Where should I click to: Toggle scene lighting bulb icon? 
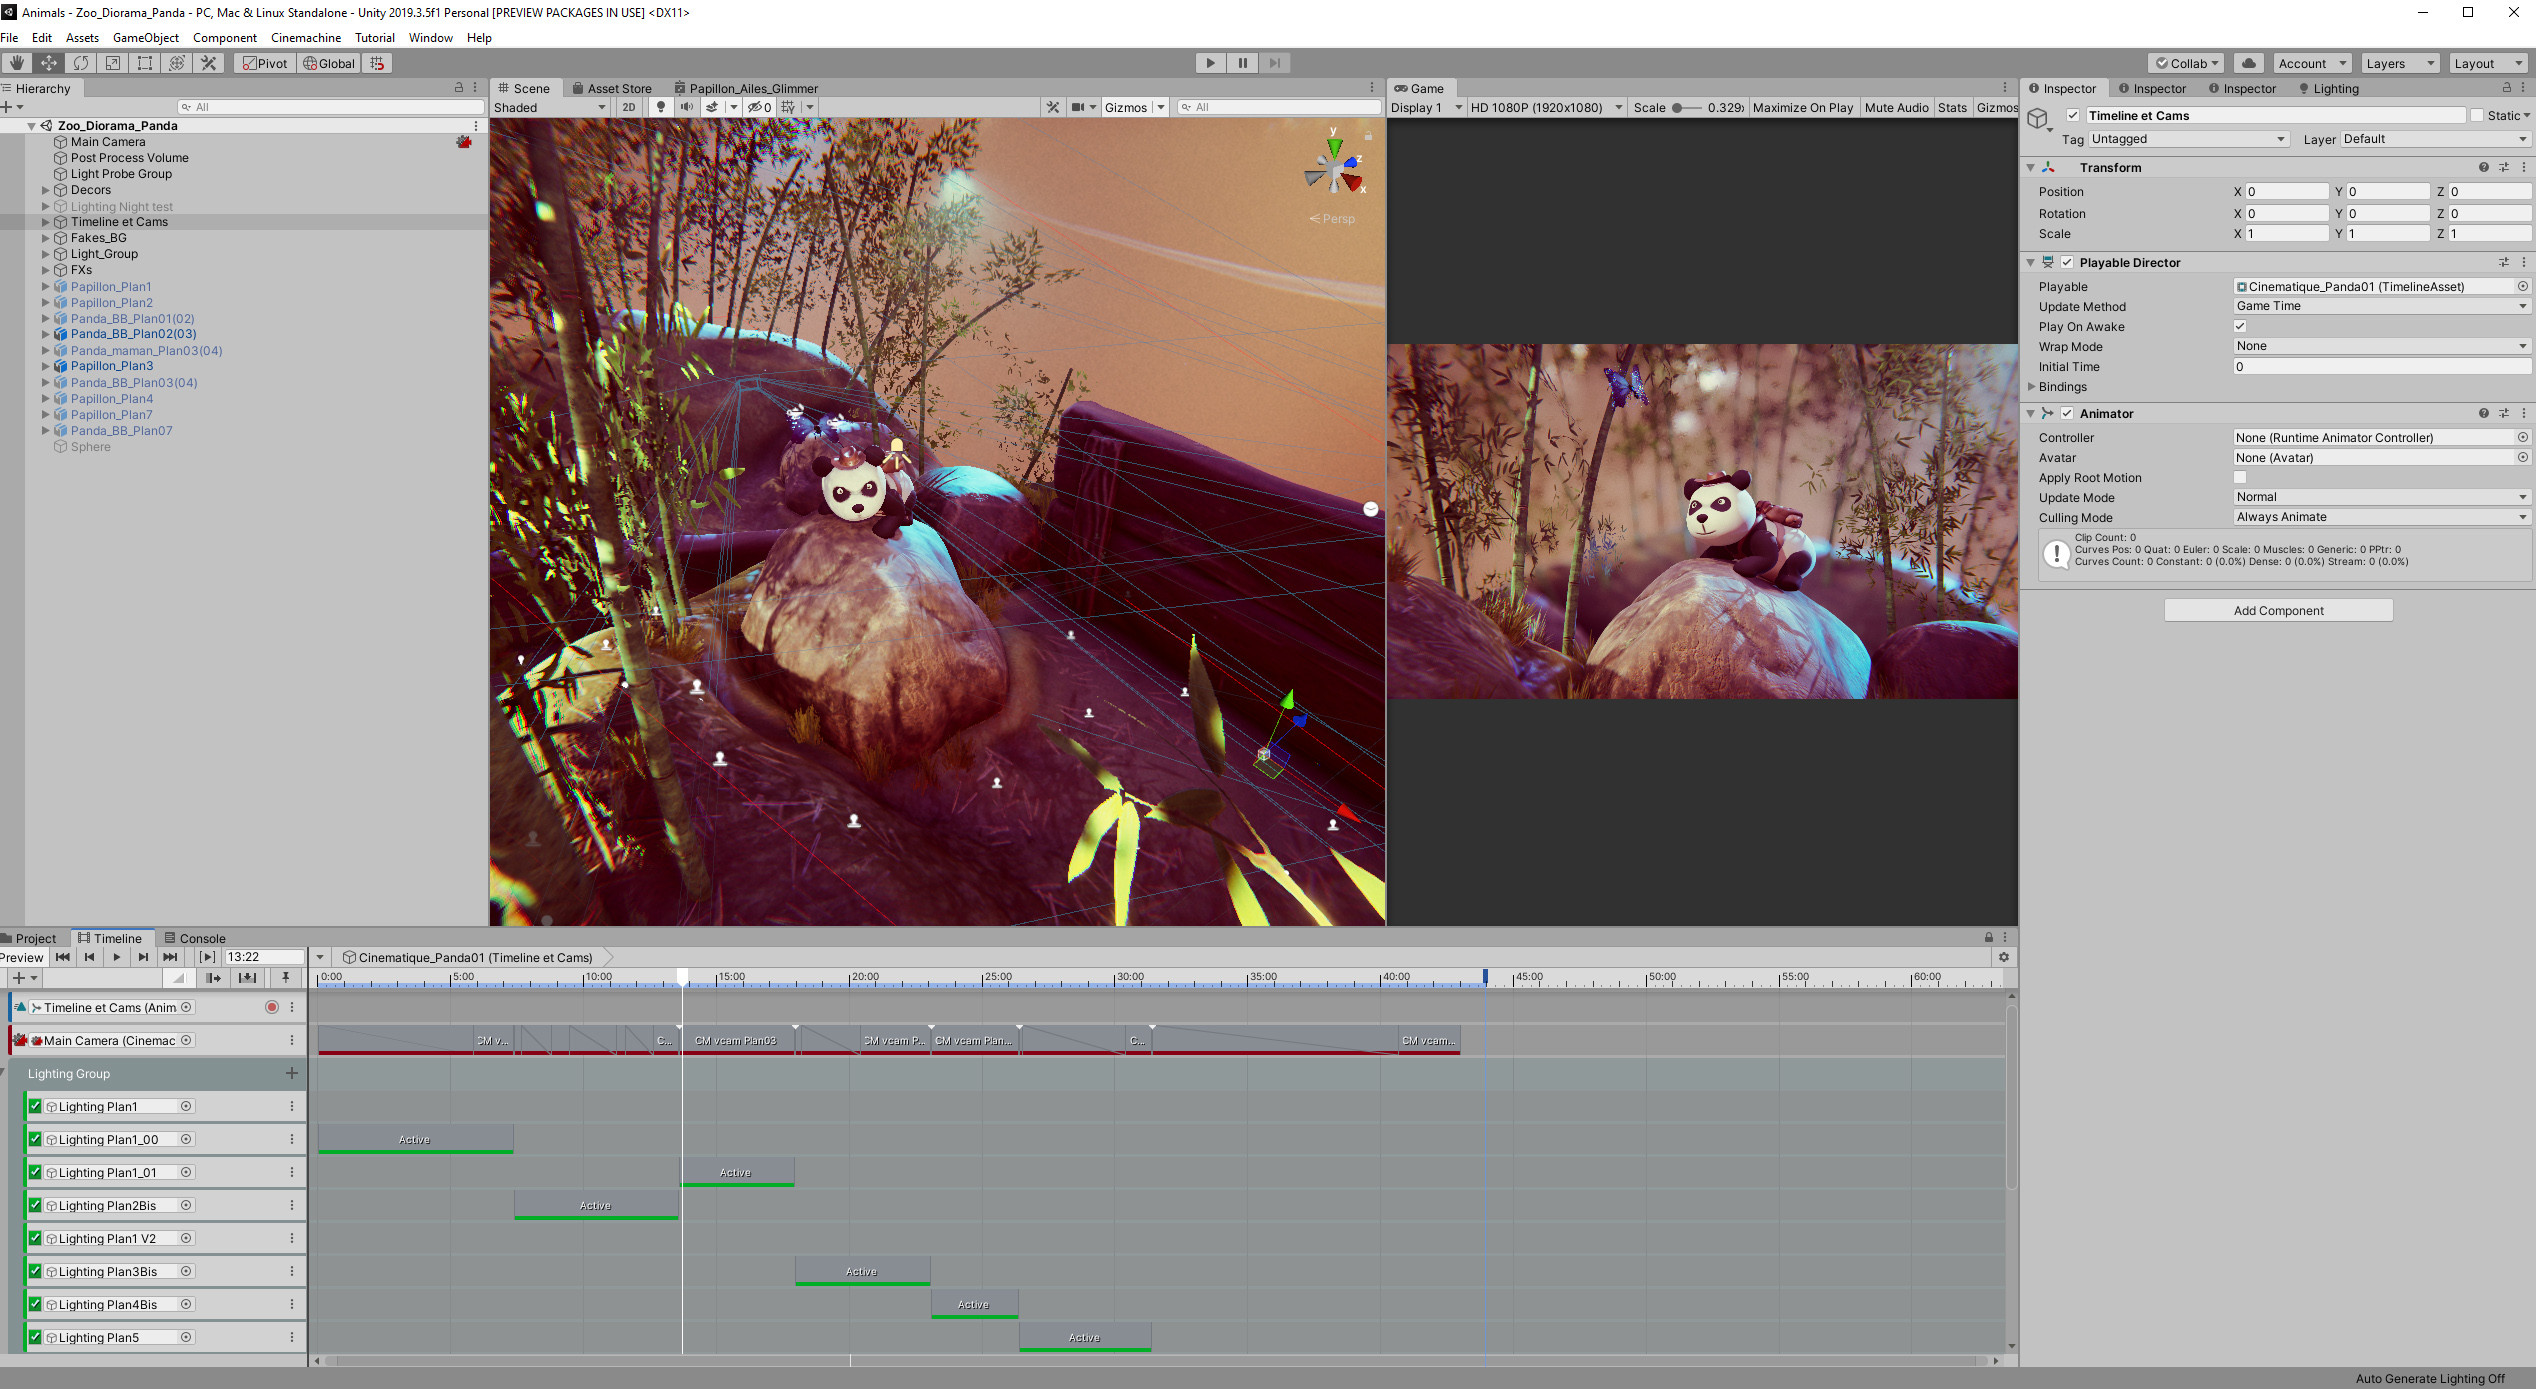tap(660, 107)
